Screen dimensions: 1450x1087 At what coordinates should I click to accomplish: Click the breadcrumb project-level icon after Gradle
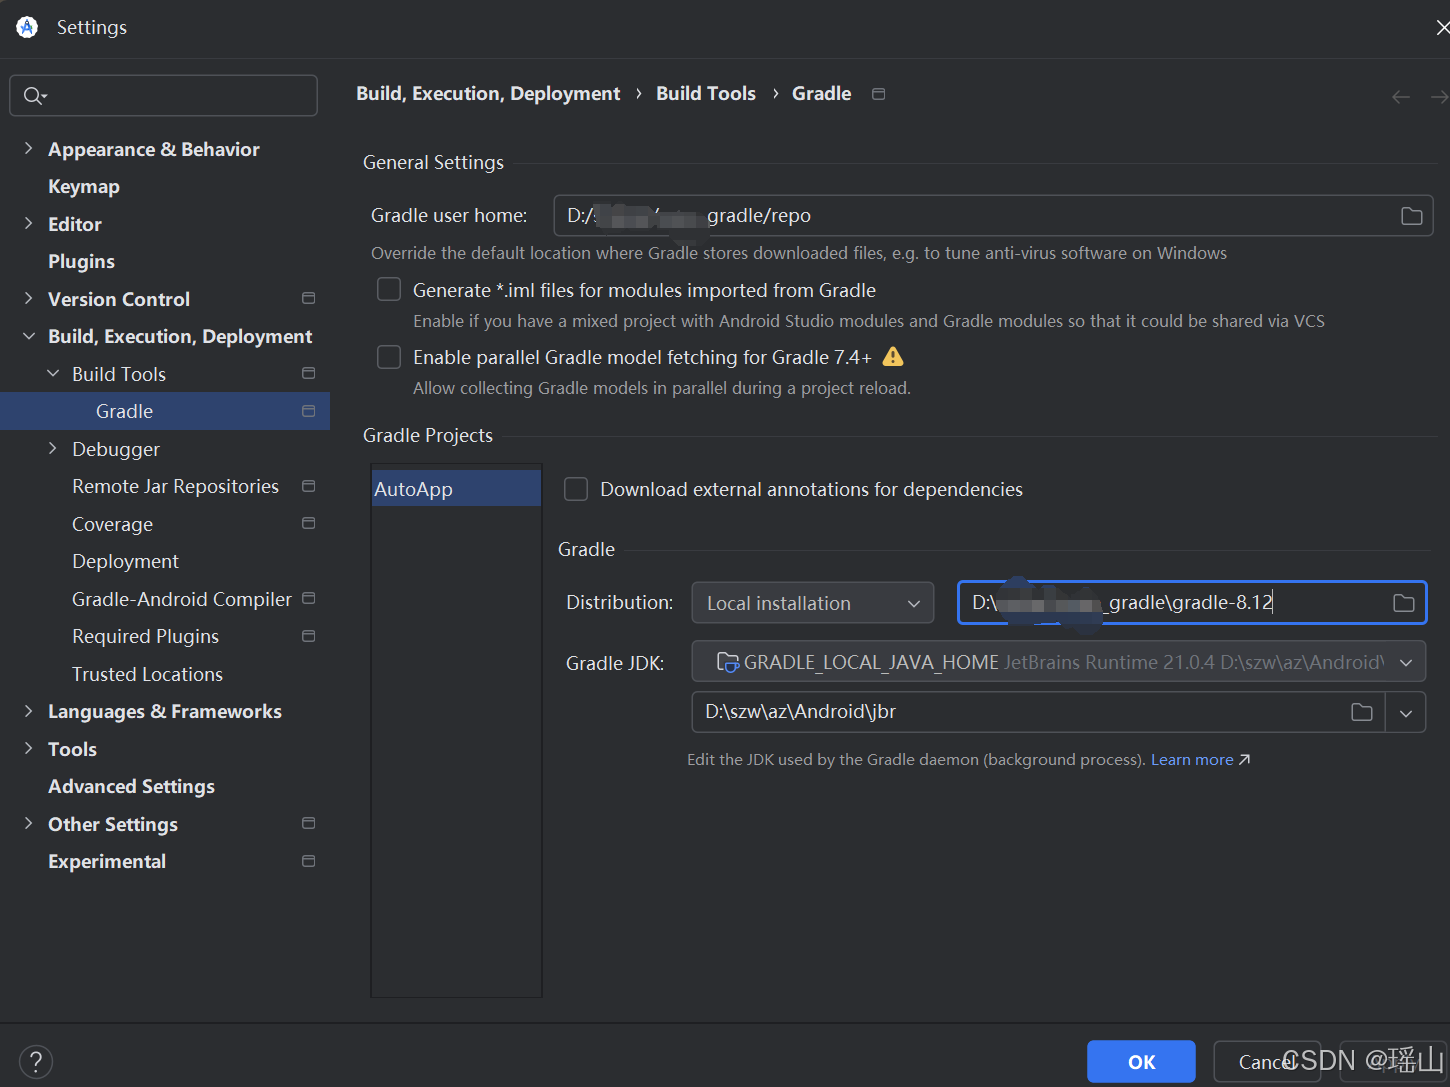pyautogui.click(x=878, y=94)
